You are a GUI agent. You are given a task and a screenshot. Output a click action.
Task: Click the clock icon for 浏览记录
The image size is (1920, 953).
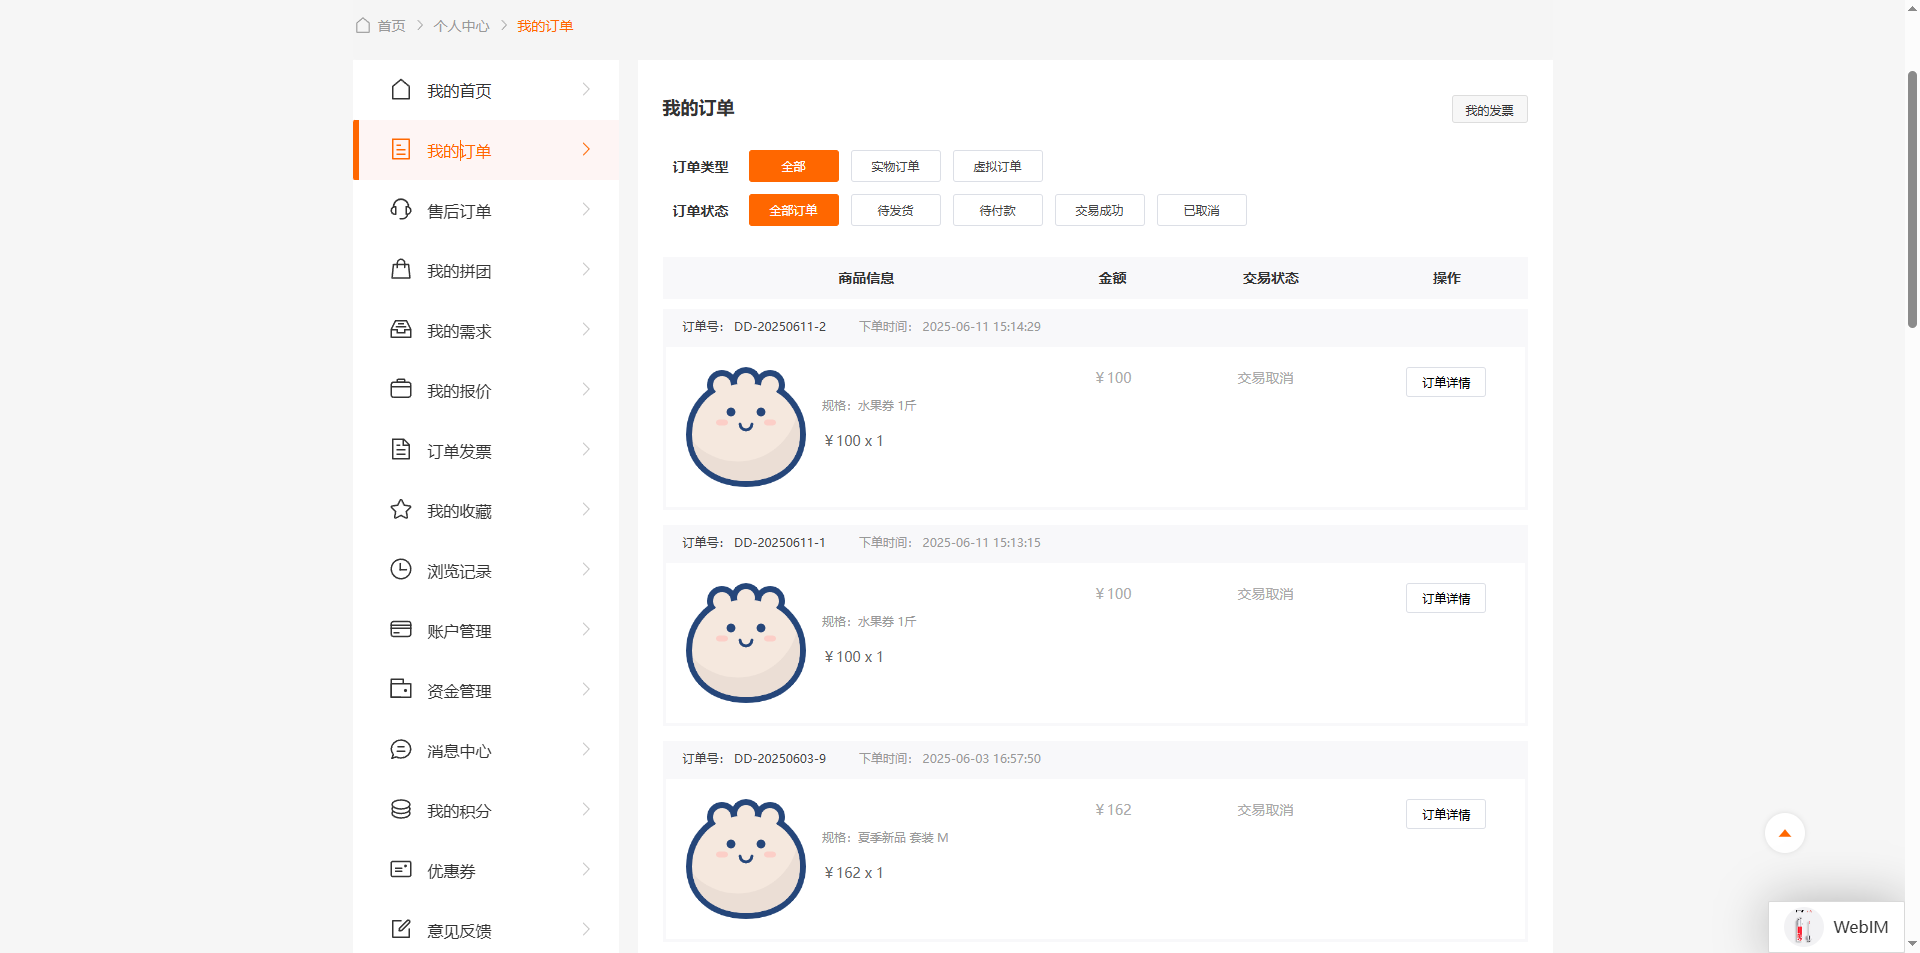pyautogui.click(x=401, y=570)
